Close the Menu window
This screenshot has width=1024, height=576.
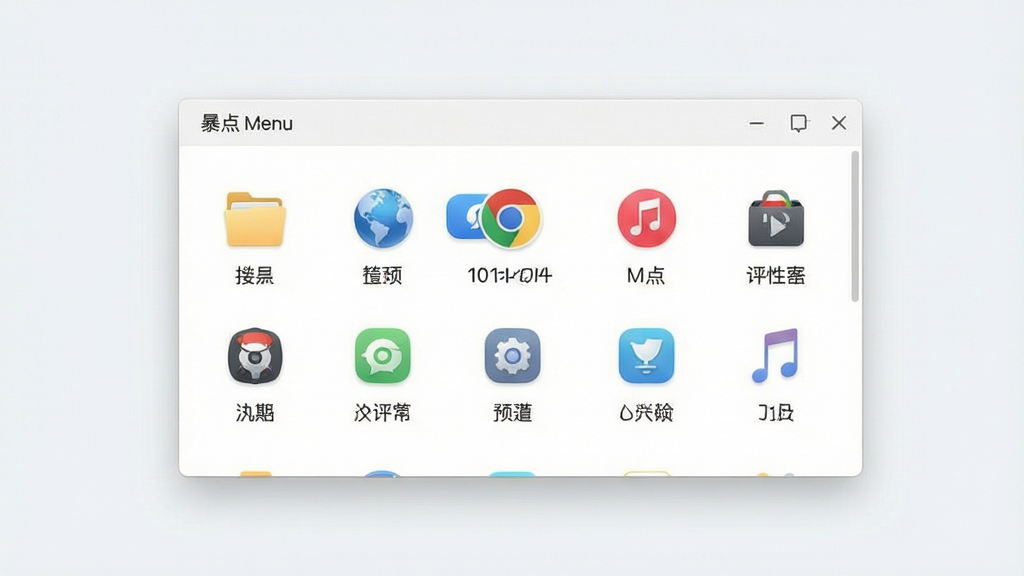[x=839, y=123]
